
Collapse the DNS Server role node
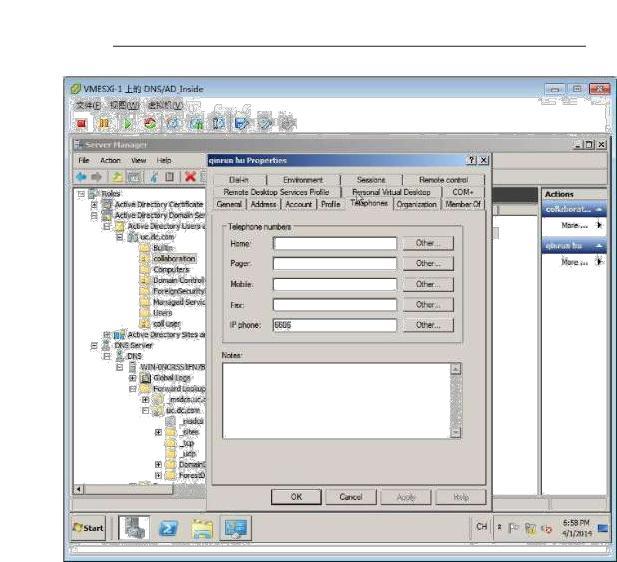[94, 346]
